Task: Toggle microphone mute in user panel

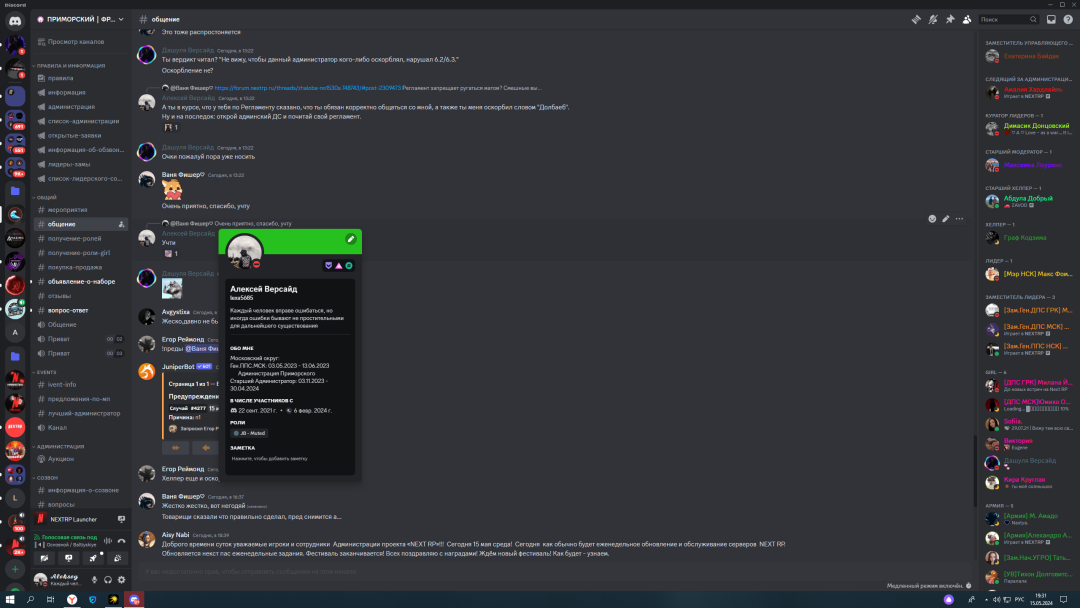Action: 94,580
